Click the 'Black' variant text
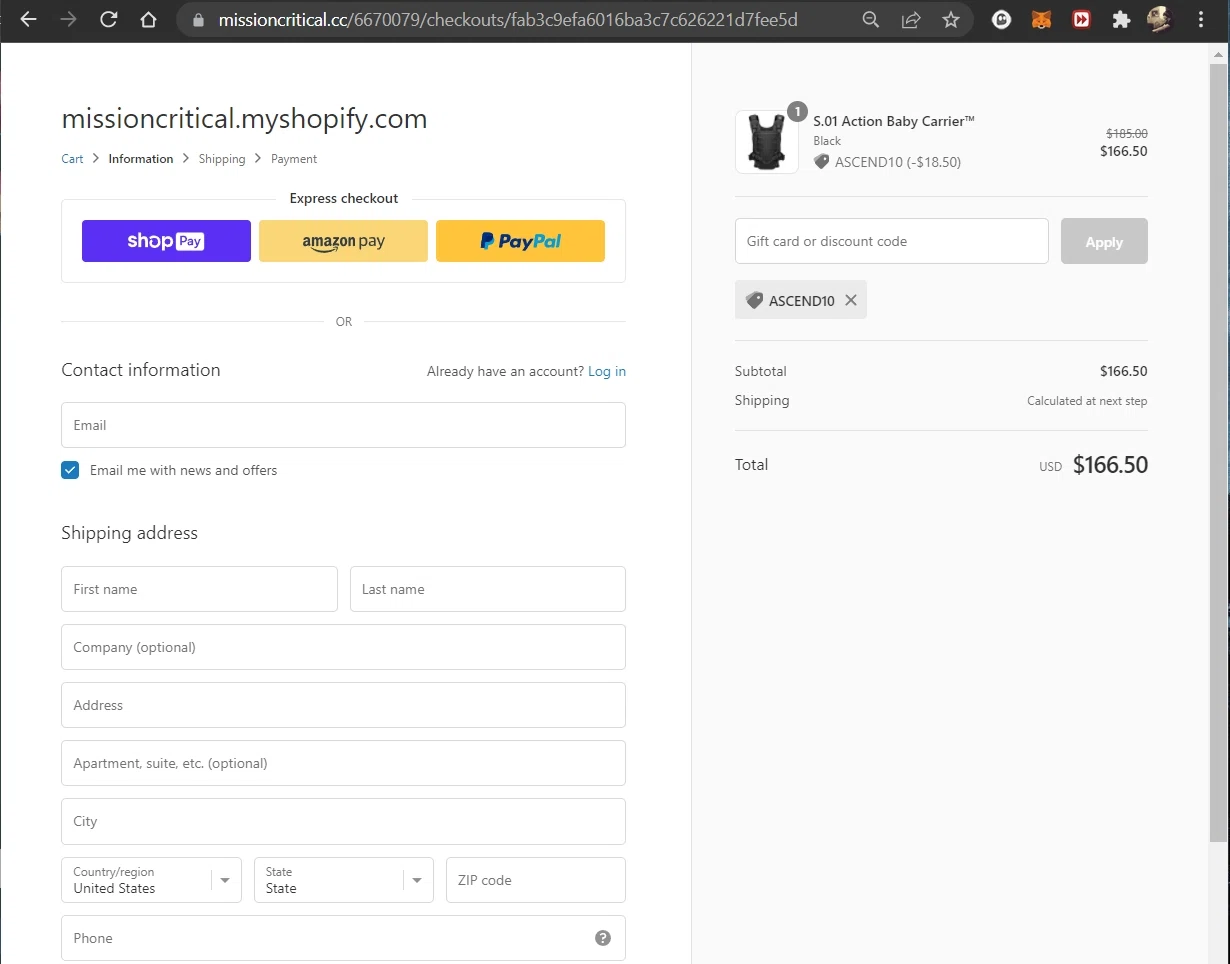 tap(827, 141)
